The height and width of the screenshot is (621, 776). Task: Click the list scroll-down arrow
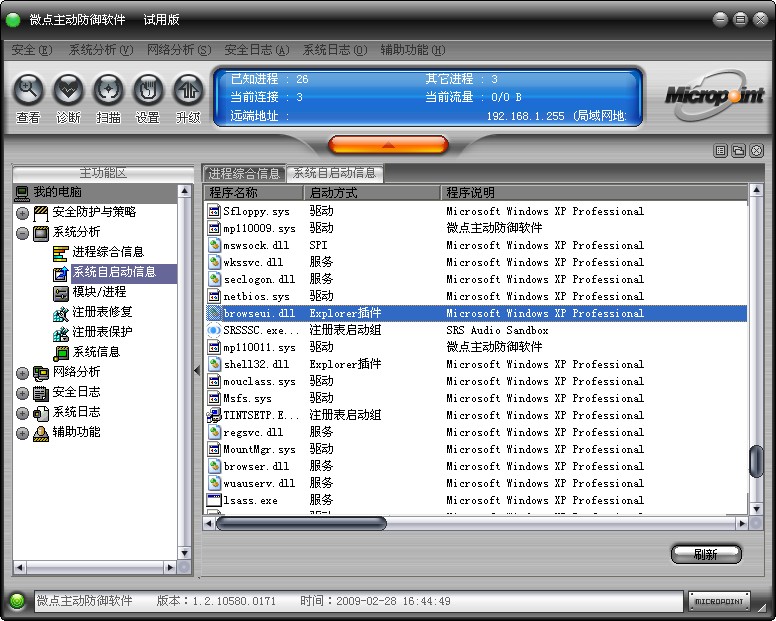click(x=756, y=509)
